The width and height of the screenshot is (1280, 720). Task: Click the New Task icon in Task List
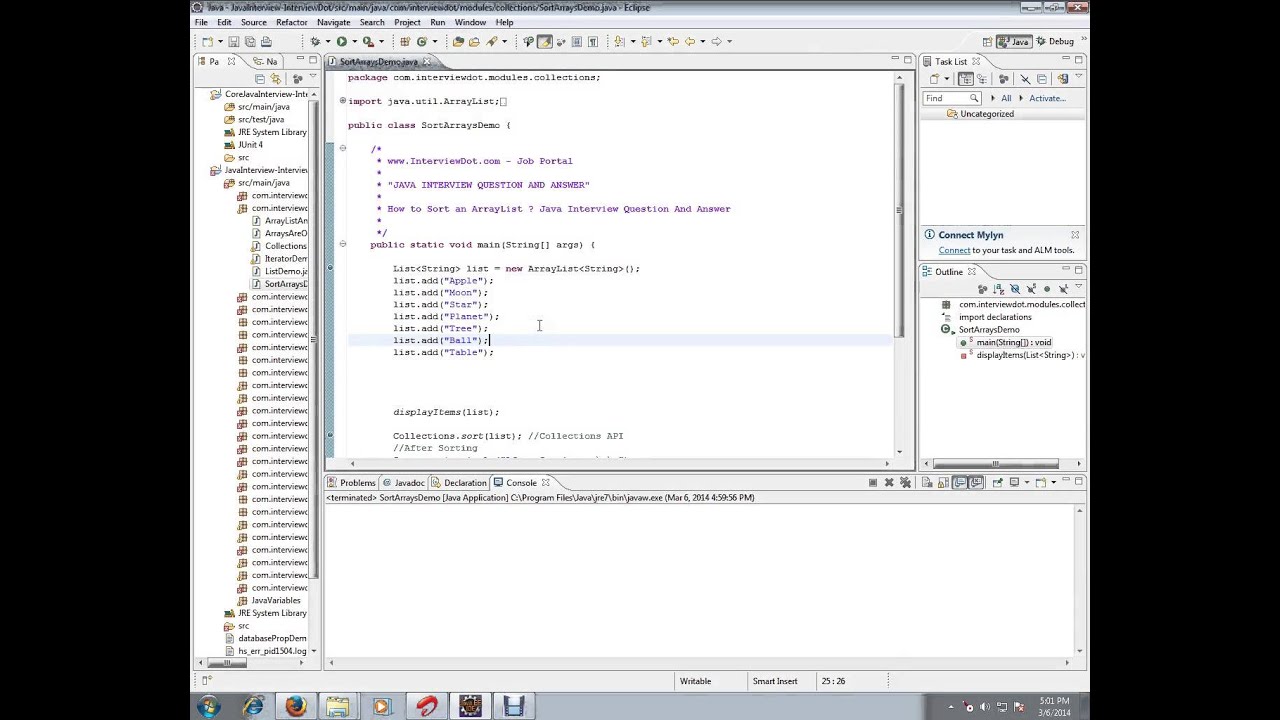tap(934, 79)
